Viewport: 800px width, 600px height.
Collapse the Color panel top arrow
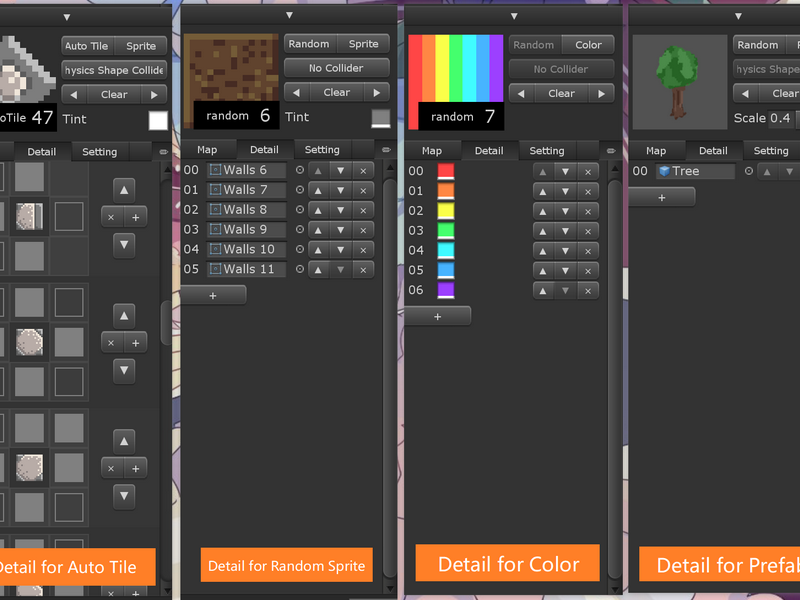pos(514,16)
